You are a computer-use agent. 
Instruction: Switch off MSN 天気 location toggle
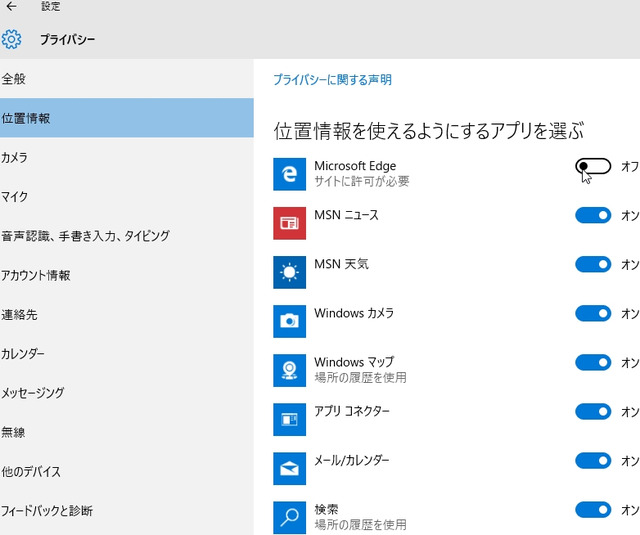pyautogui.click(x=593, y=264)
